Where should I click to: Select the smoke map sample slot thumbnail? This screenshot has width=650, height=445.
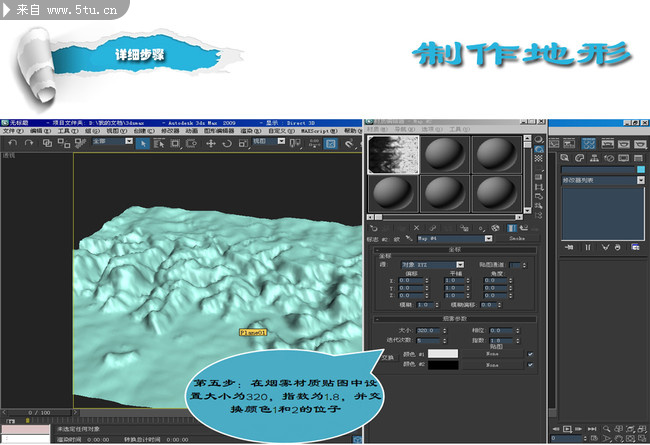393,154
